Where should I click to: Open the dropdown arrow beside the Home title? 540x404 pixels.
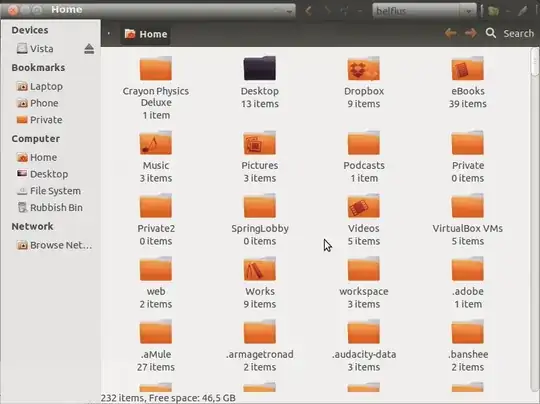point(289,11)
